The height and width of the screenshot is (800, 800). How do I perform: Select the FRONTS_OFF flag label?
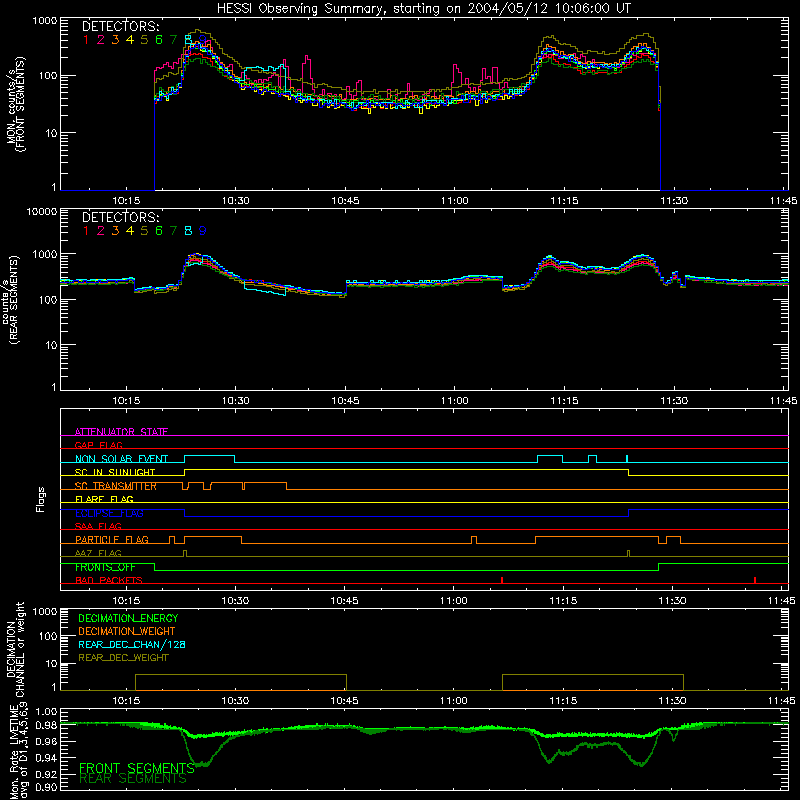105,567
